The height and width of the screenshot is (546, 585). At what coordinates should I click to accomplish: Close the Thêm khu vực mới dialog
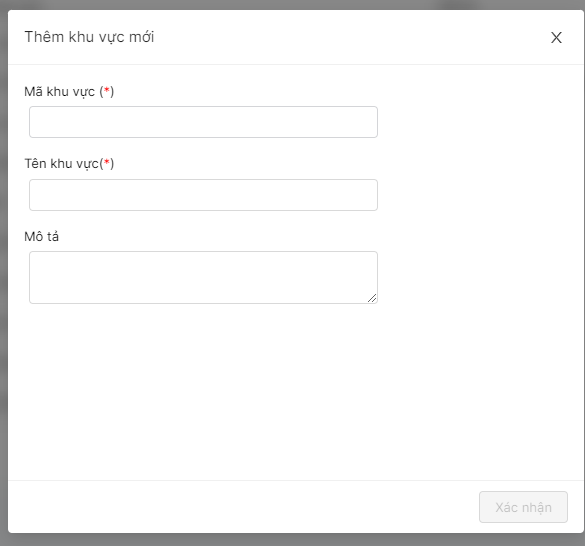click(x=556, y=37)
